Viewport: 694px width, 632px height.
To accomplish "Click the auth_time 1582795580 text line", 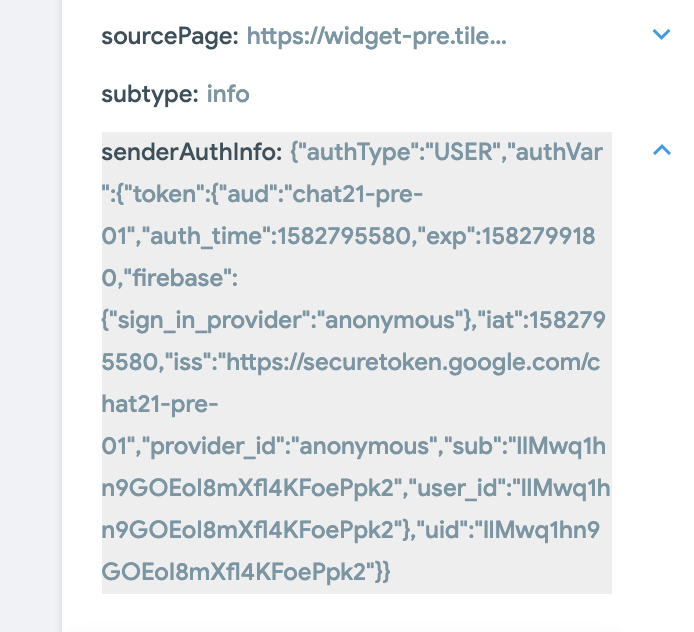I will point(348,236).
